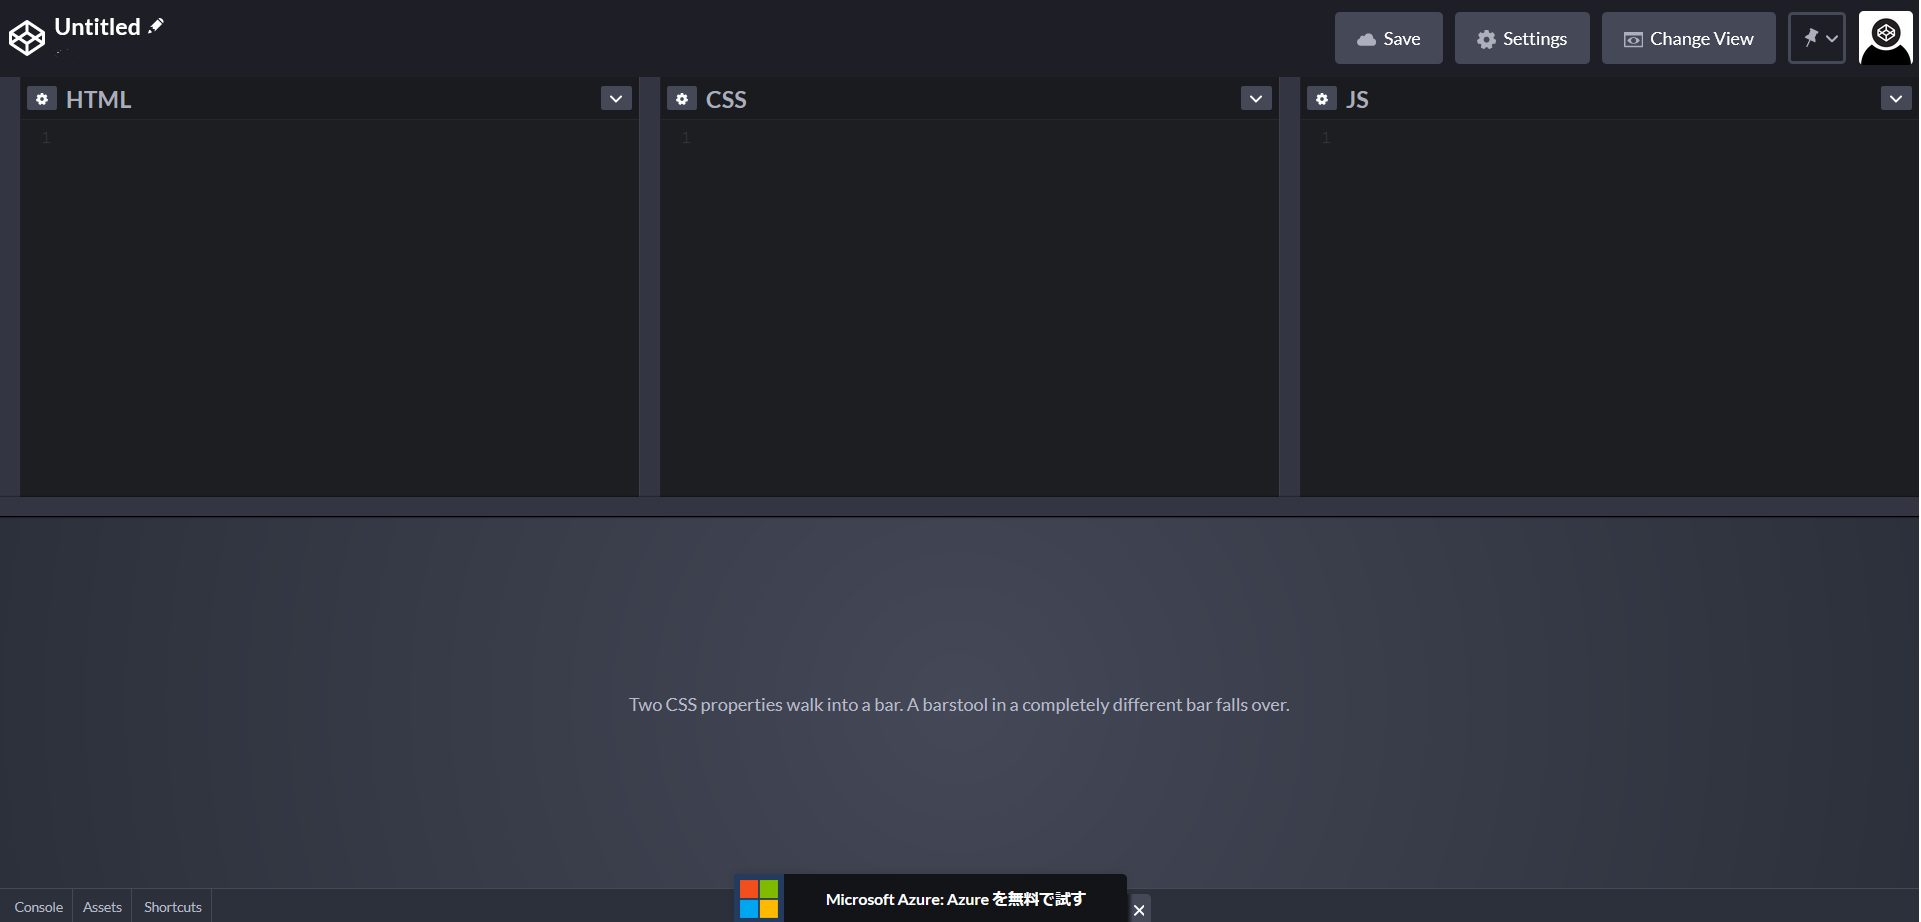Open the pin options dropdown
Viewport: 1921px width, 922px height.
[x=1817, y=38]
